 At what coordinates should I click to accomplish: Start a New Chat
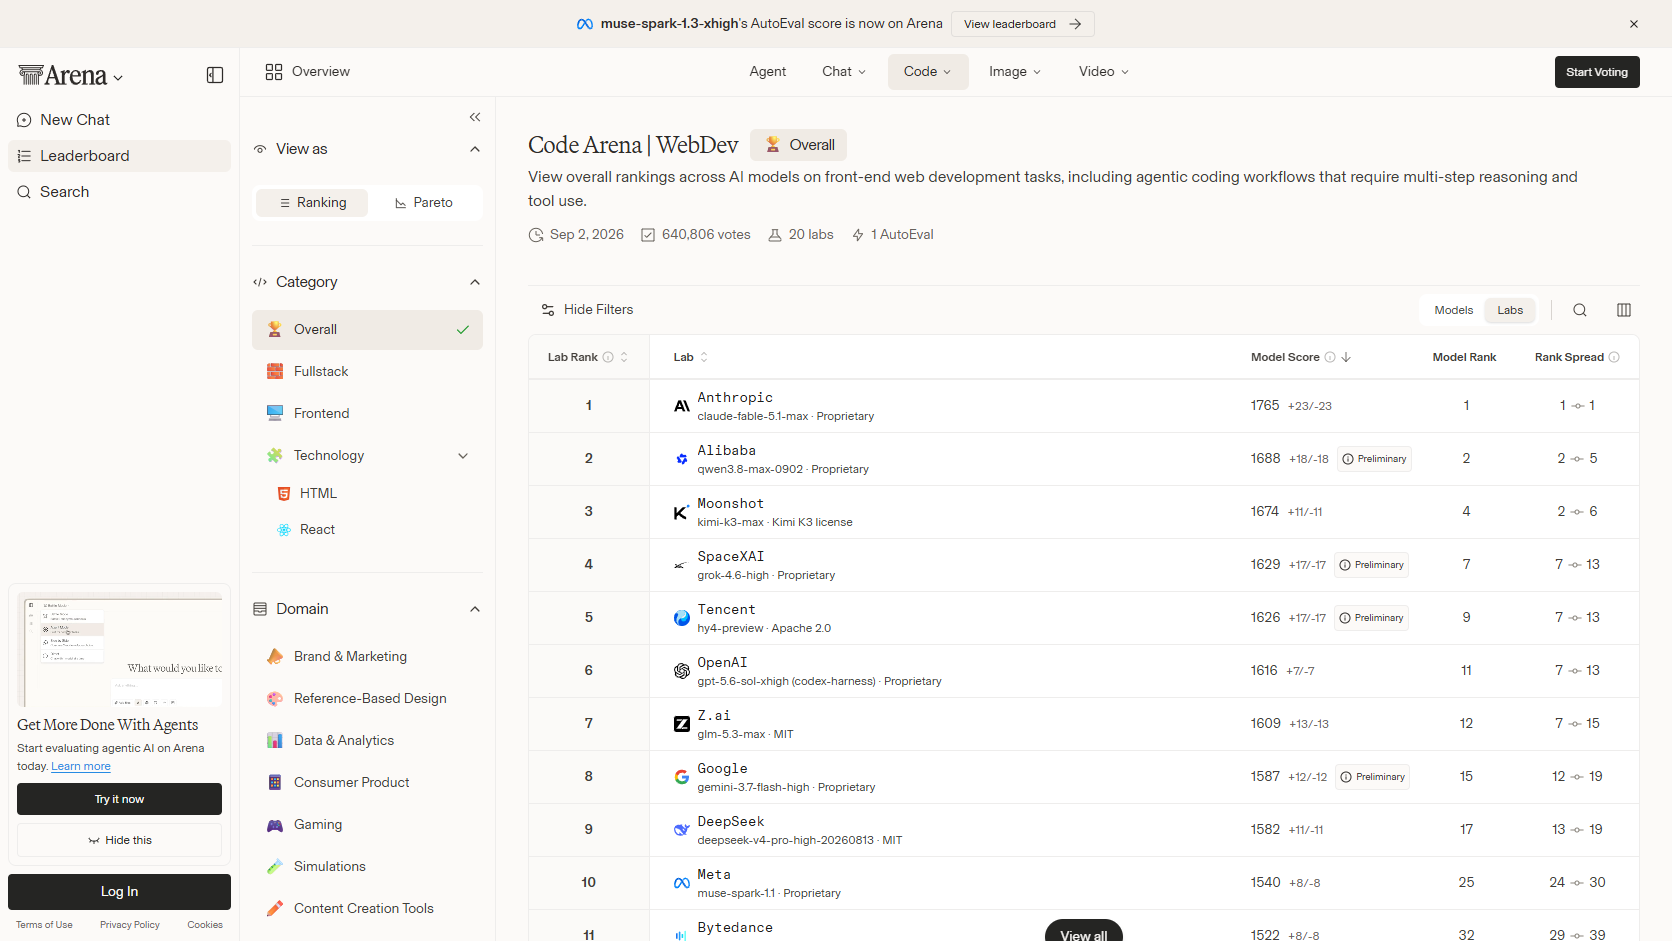pyautogui.click(x=119, y=120)
